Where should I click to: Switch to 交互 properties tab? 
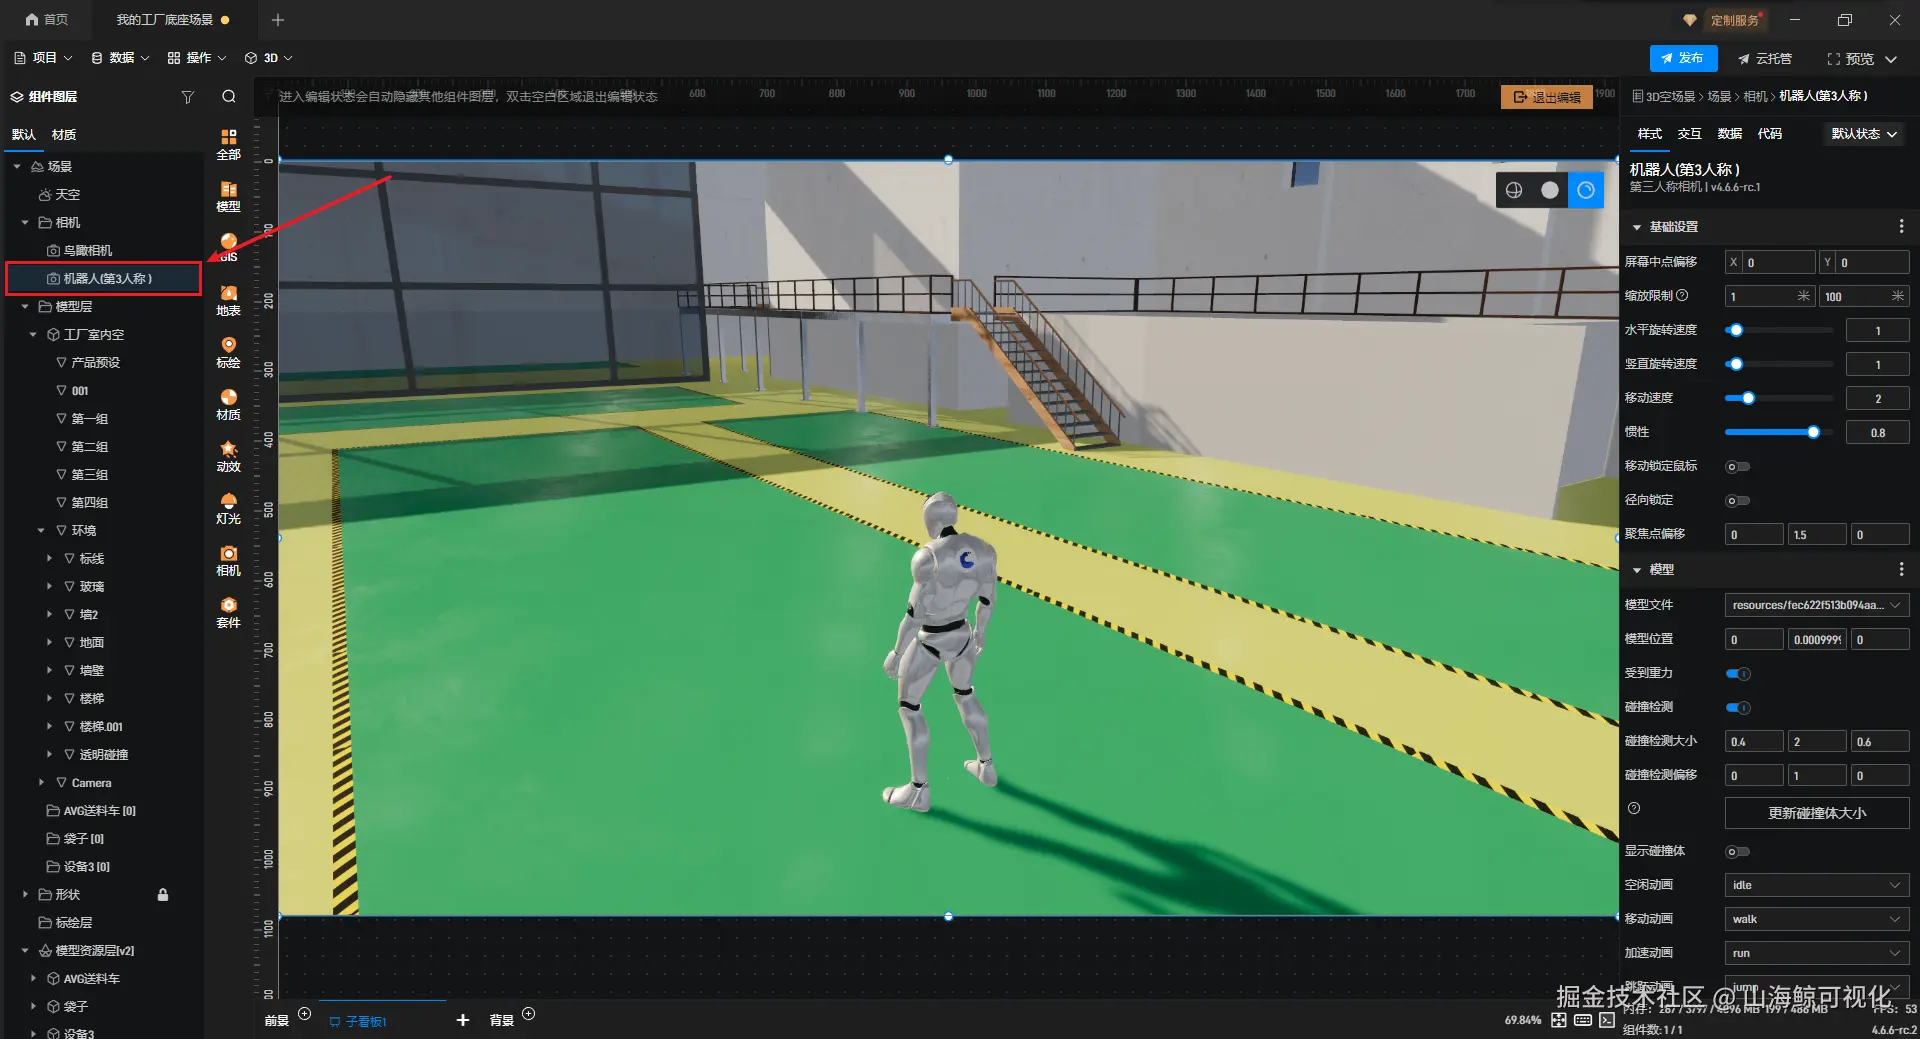(x=1690, y=134)
